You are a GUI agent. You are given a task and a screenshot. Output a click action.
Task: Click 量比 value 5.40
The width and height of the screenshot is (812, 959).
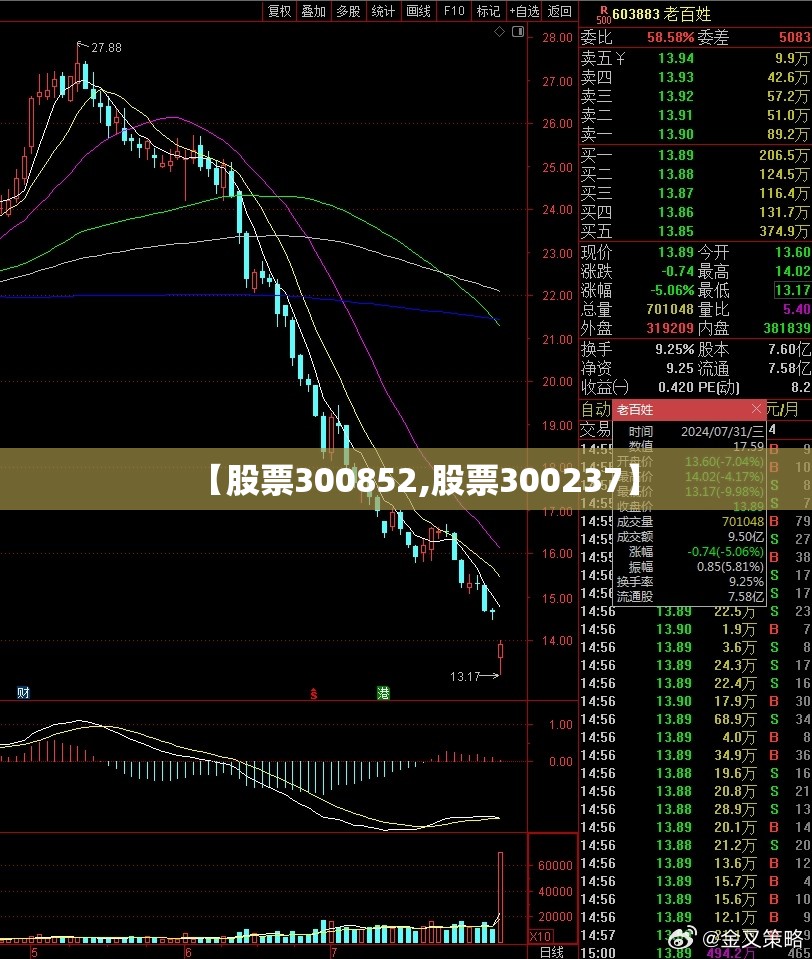[x=797, y=309]
